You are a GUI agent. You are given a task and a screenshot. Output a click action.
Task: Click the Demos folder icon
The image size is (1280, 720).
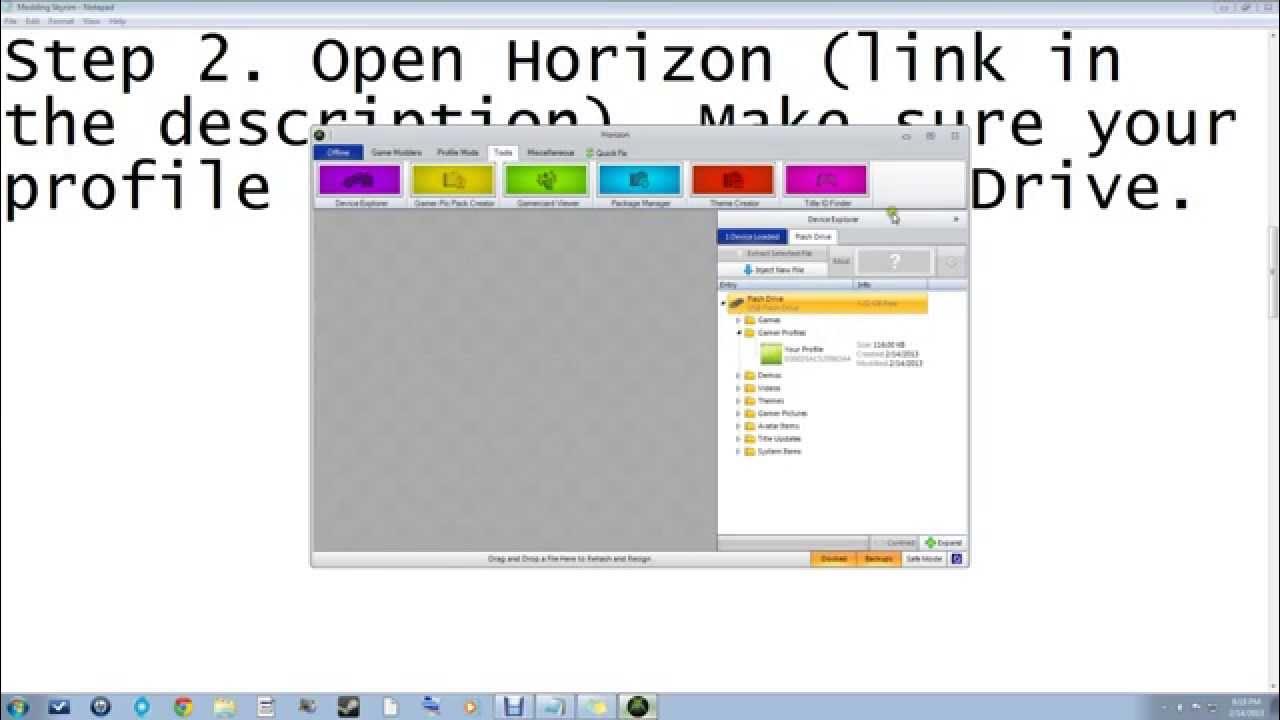[x=749, y=376]
